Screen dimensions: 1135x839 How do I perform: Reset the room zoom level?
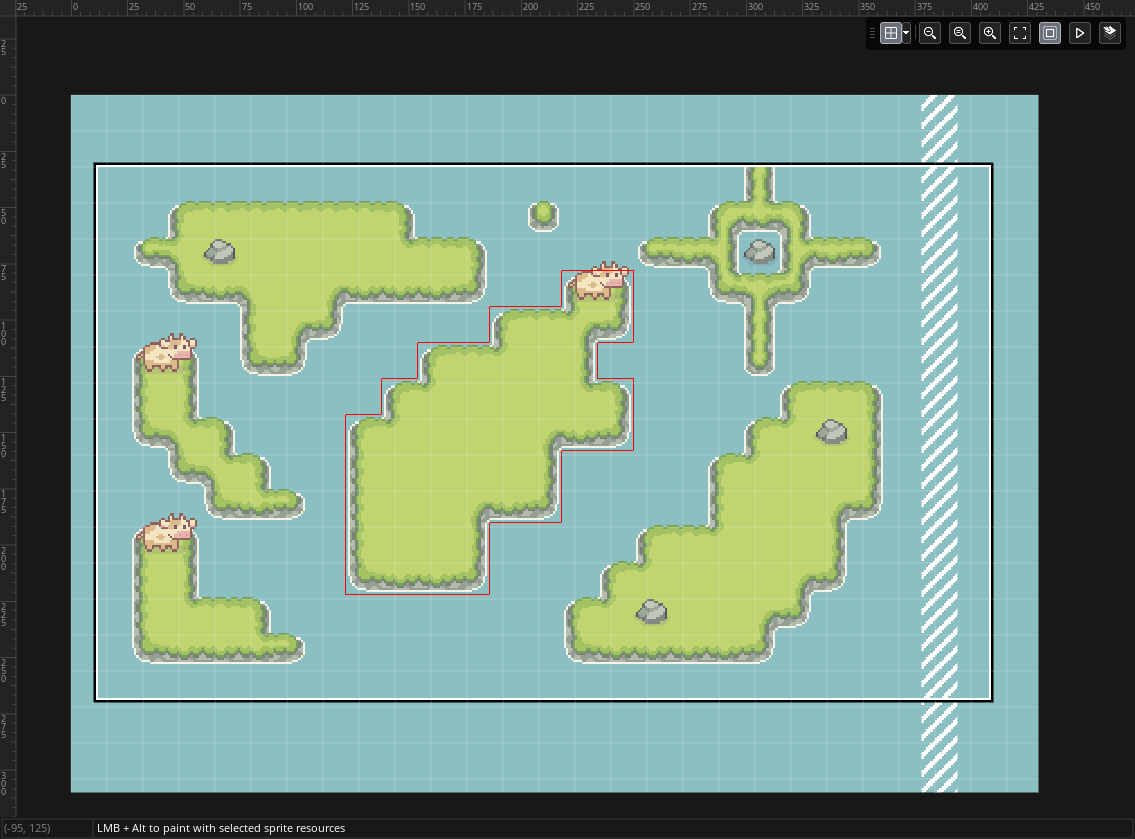[x=960, y=33]
